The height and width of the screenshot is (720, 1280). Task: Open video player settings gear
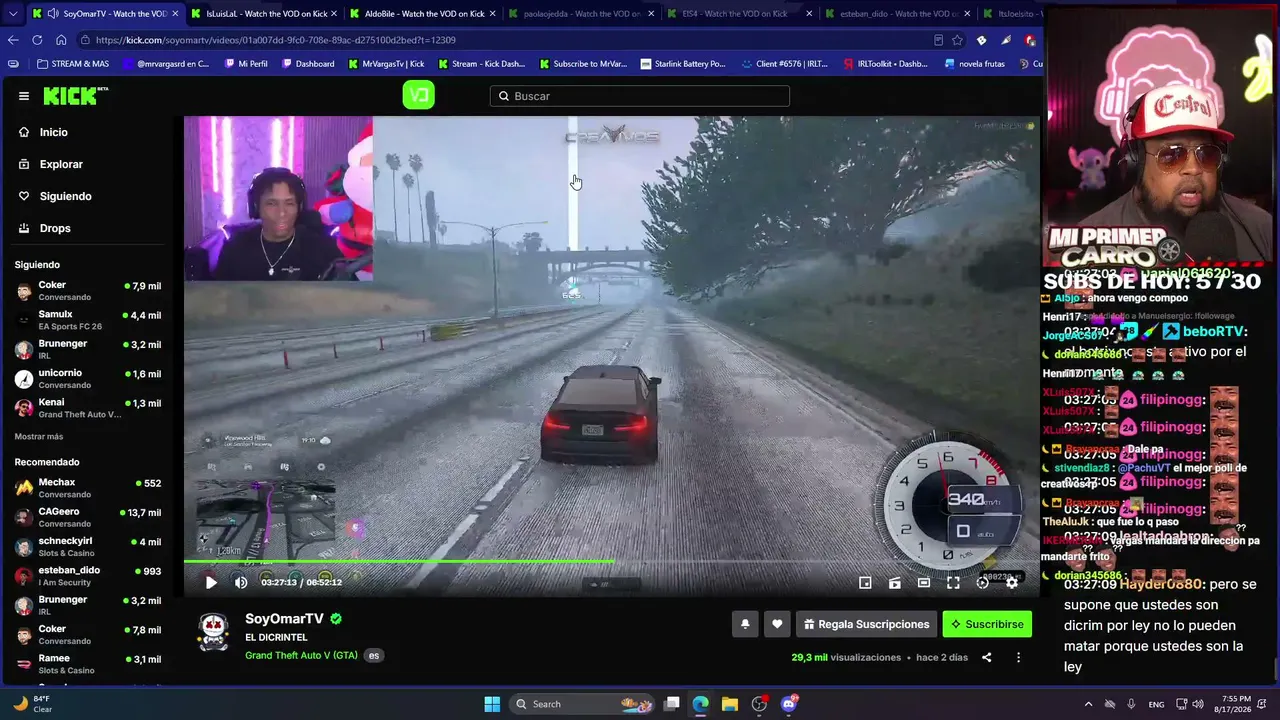pyautogui.click(x=1012, y=582)
